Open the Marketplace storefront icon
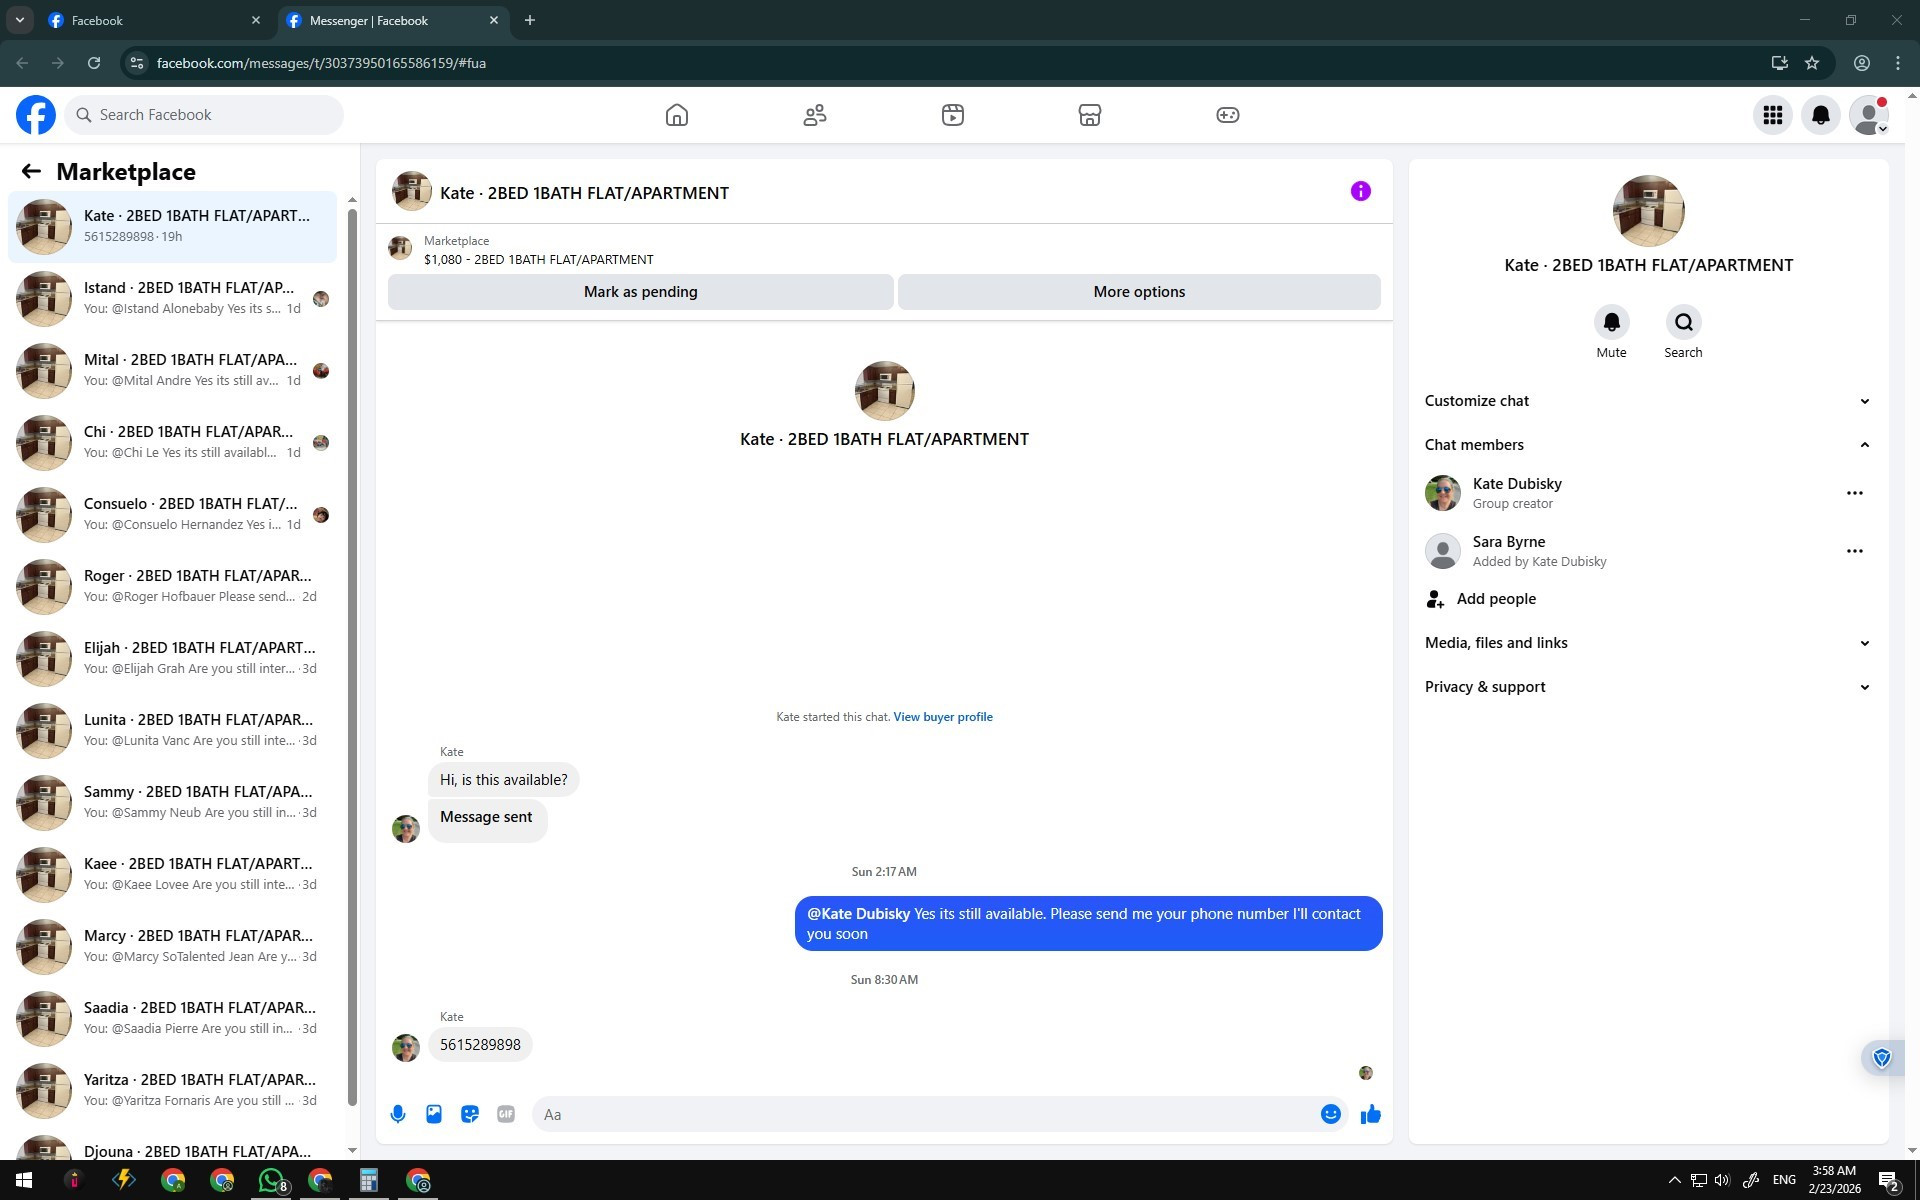This screenshot has width=1920, height=1200. coord(1090,115)
